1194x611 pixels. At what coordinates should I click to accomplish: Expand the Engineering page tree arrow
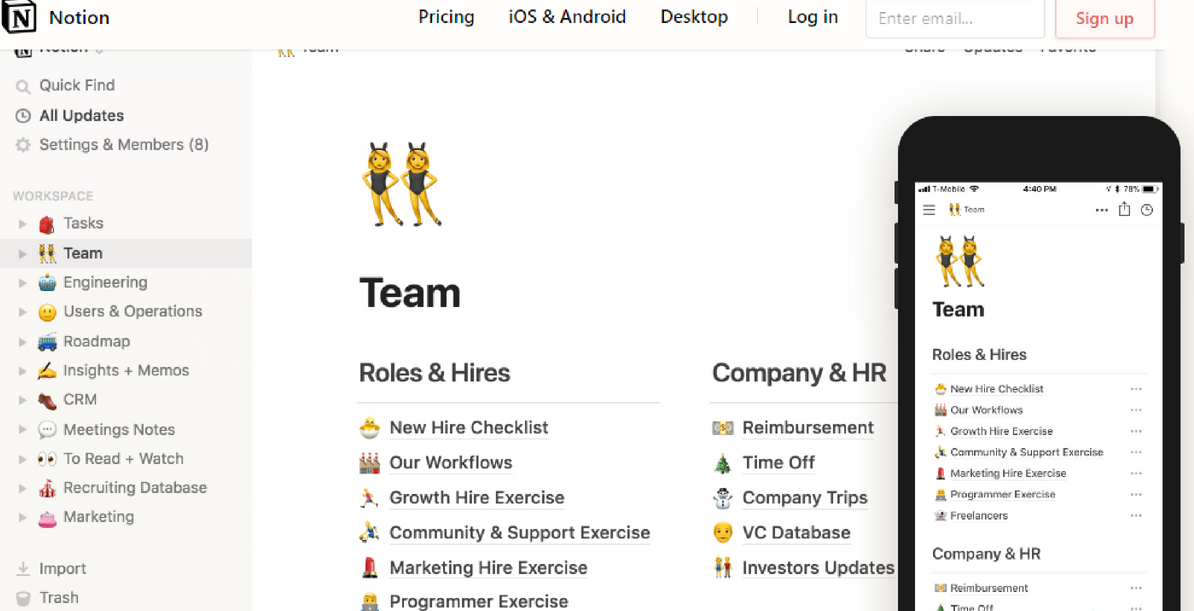tap(22, 283)
